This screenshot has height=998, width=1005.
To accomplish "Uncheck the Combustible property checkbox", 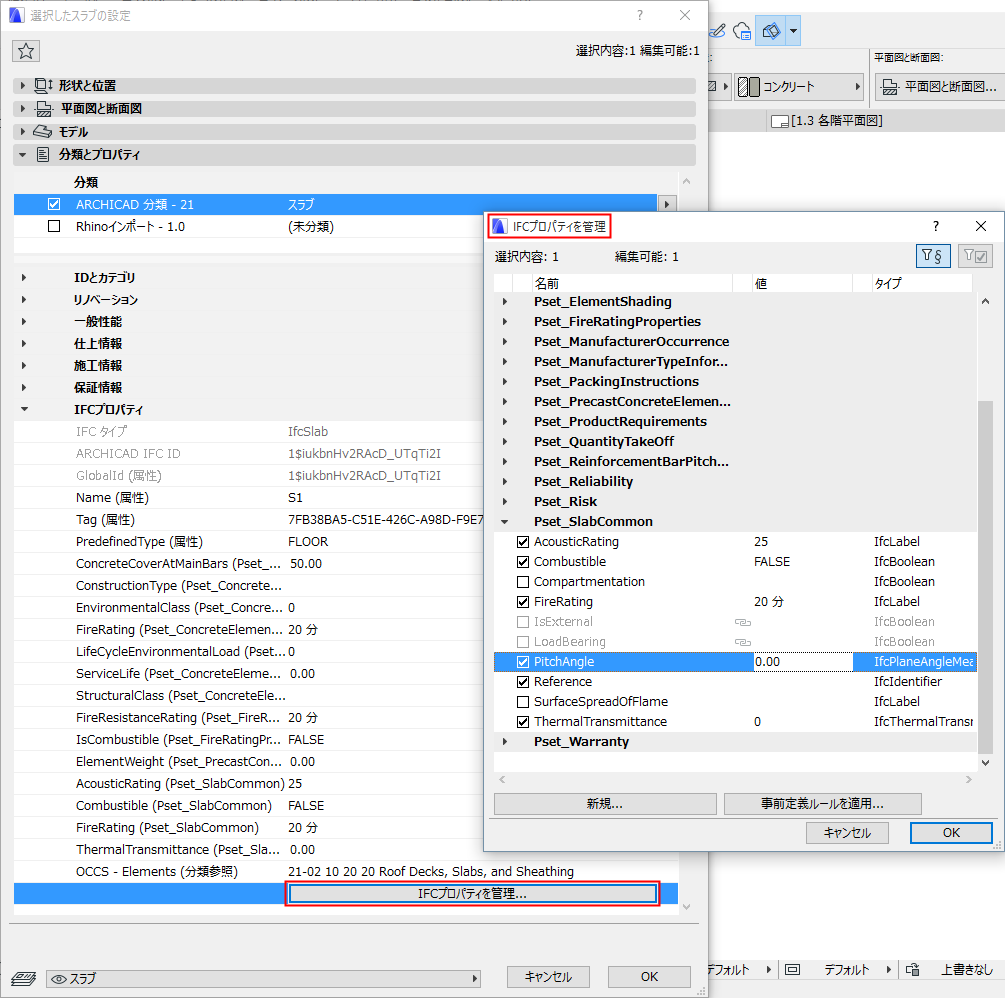I will pyautogui.click(x=524, y=561).
